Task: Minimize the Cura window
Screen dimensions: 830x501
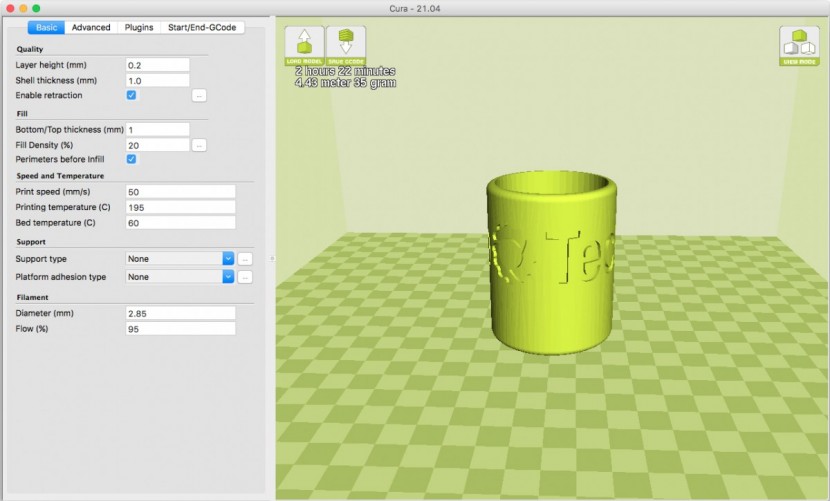Action: (23, 8)
